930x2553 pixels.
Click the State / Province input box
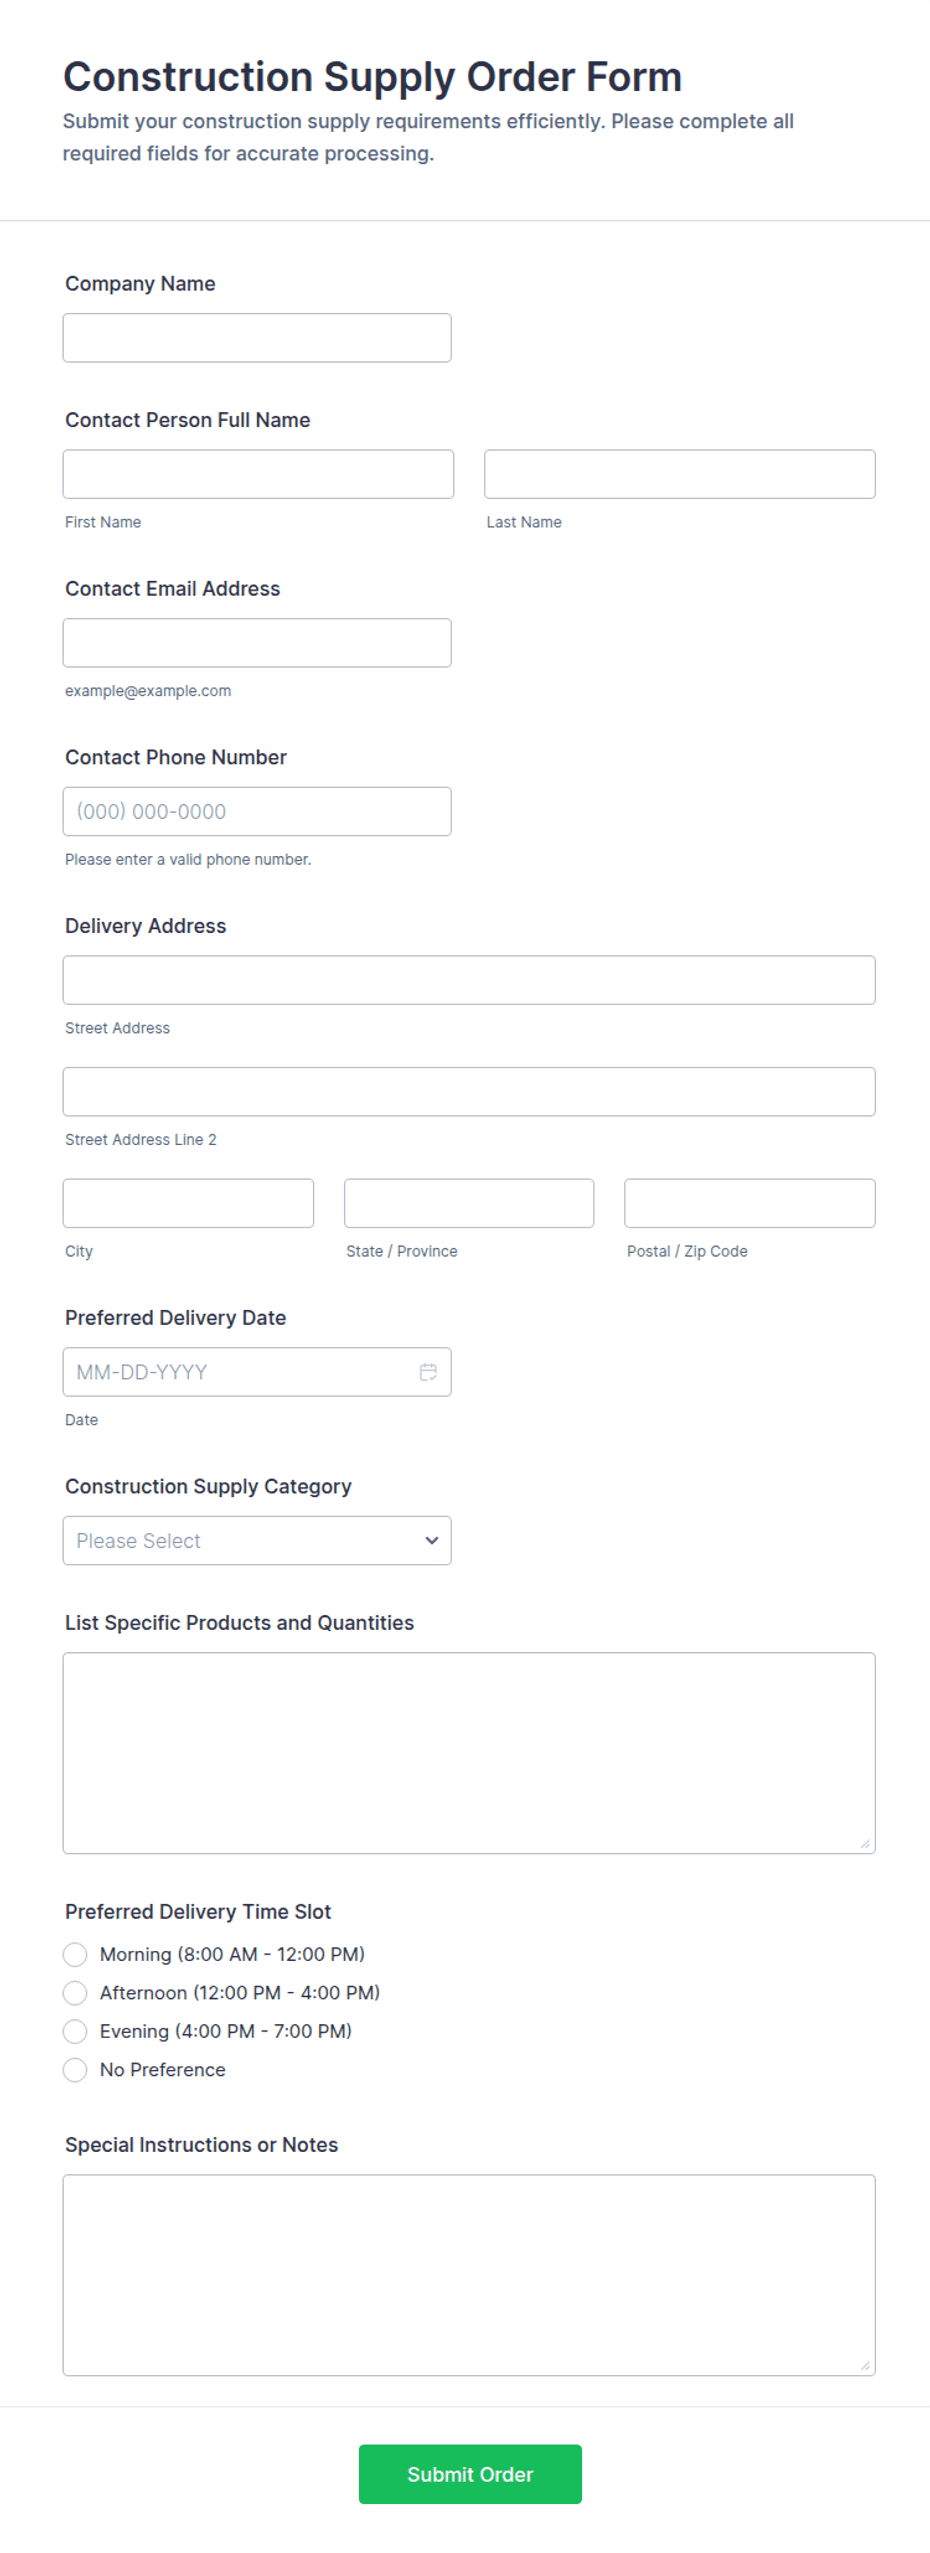(x=469, y=1203)
